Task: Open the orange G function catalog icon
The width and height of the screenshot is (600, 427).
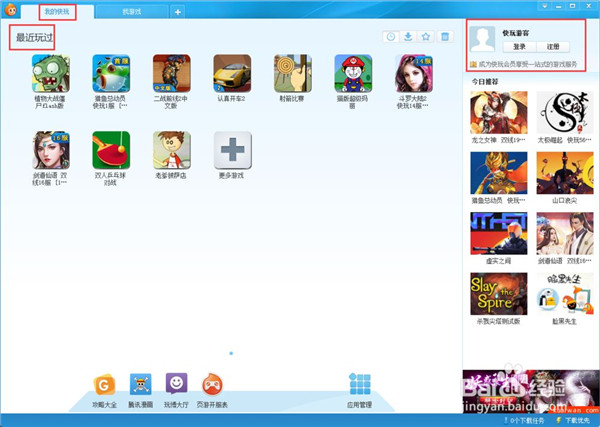Action: (103, 384)
